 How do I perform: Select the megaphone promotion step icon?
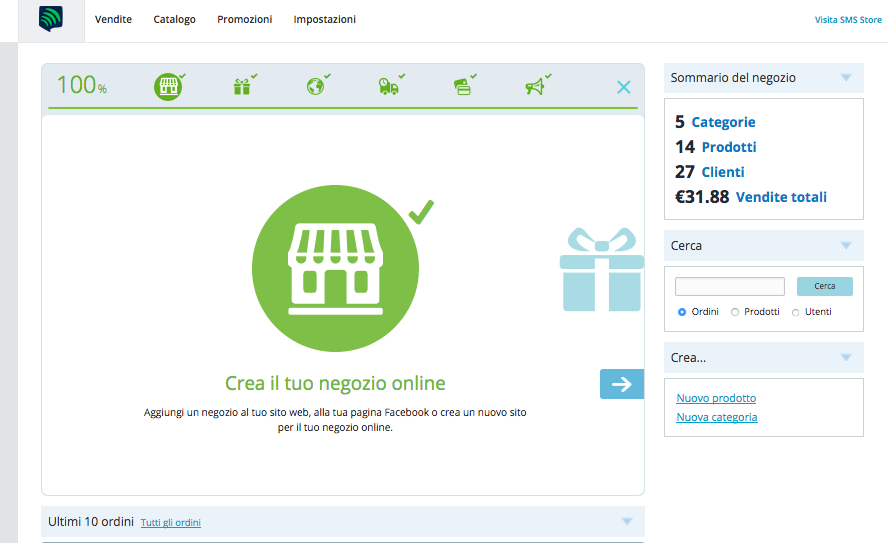(x=535, y=86)
